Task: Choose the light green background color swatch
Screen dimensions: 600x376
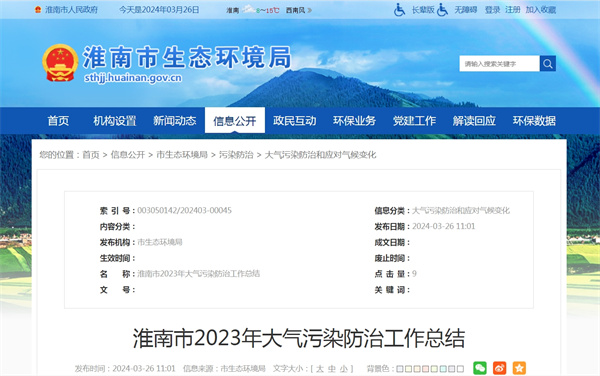Action: [x=434, y=369]
